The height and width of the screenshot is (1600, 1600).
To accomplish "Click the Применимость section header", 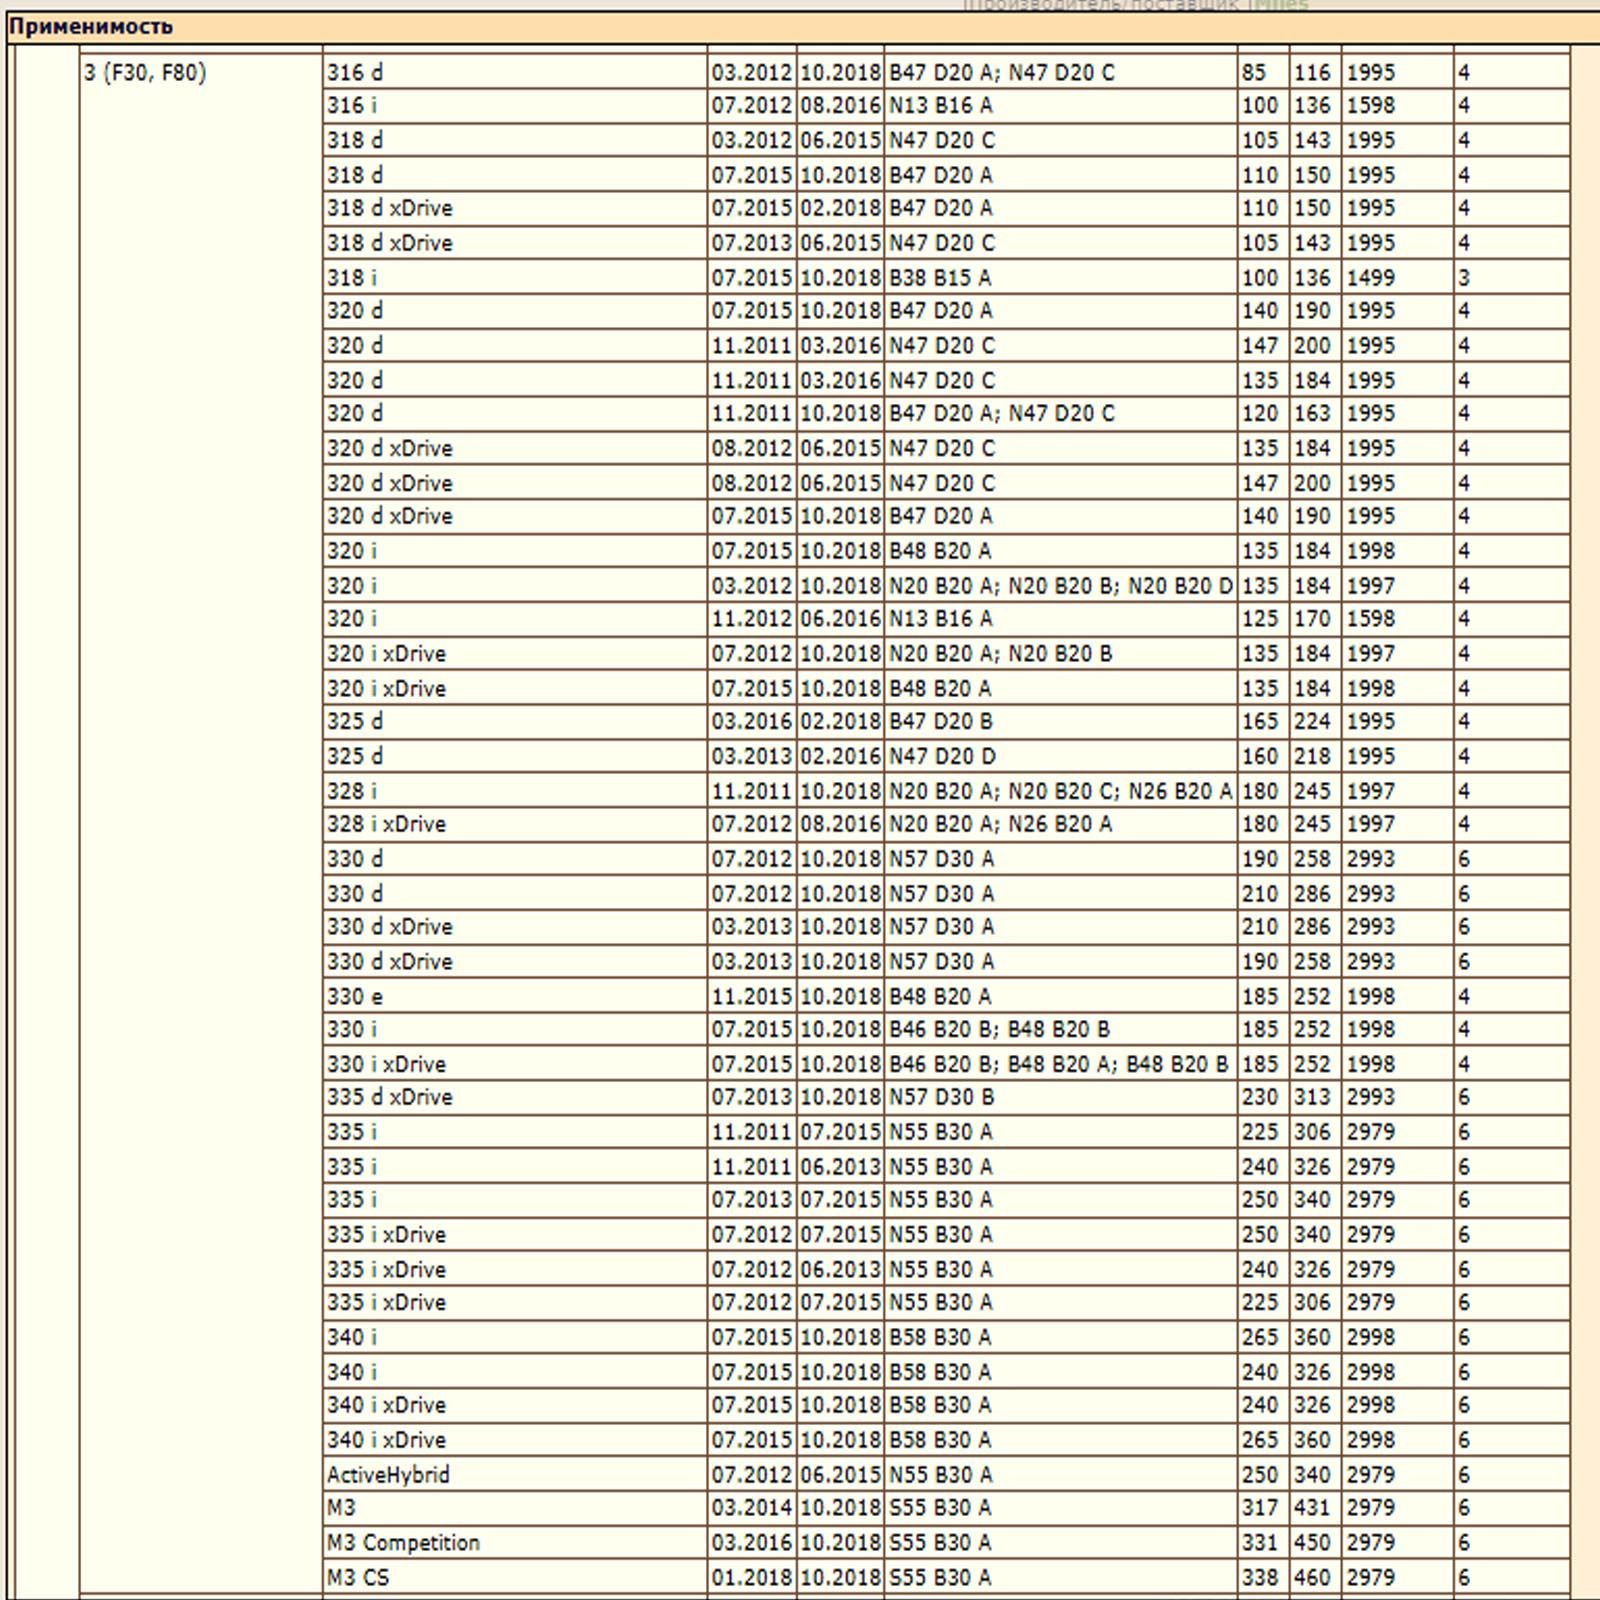I will pos(91,27).
